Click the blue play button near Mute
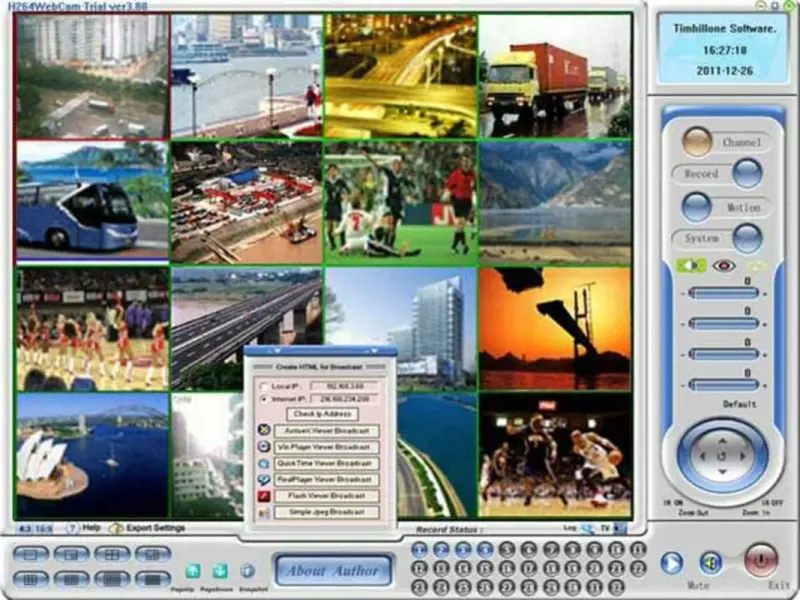 [x=671, y=563]
